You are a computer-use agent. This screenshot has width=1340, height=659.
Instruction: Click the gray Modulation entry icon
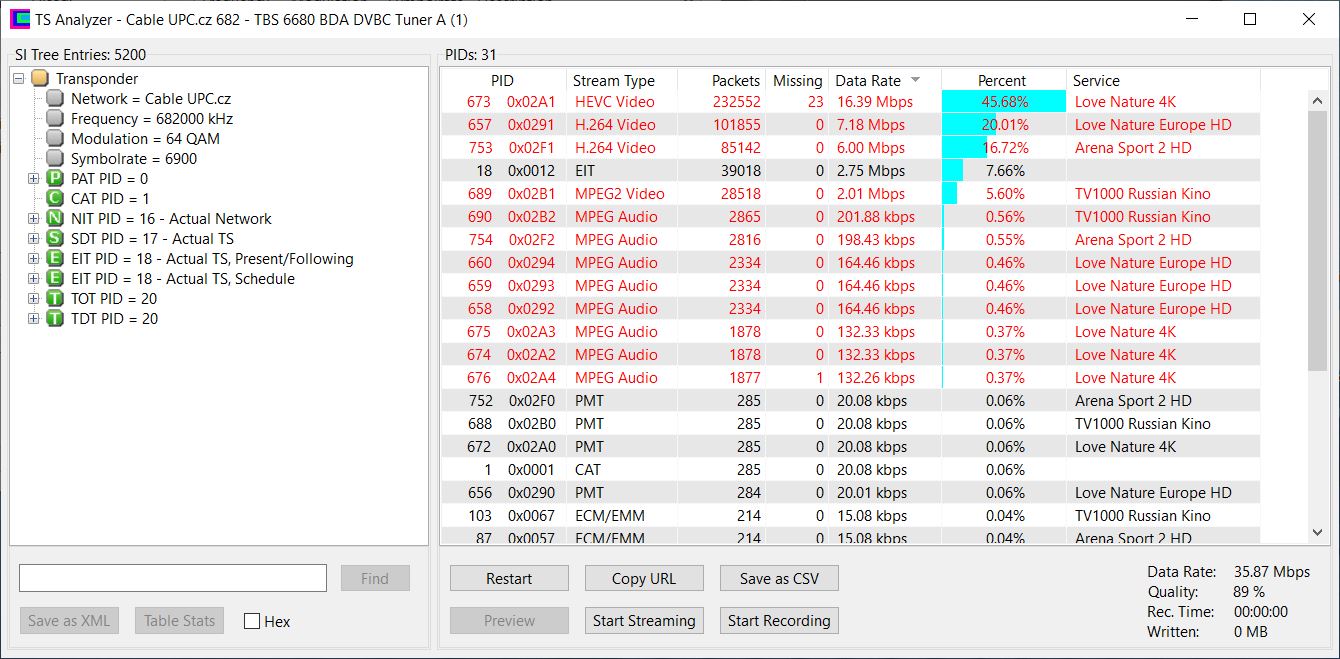55,139
